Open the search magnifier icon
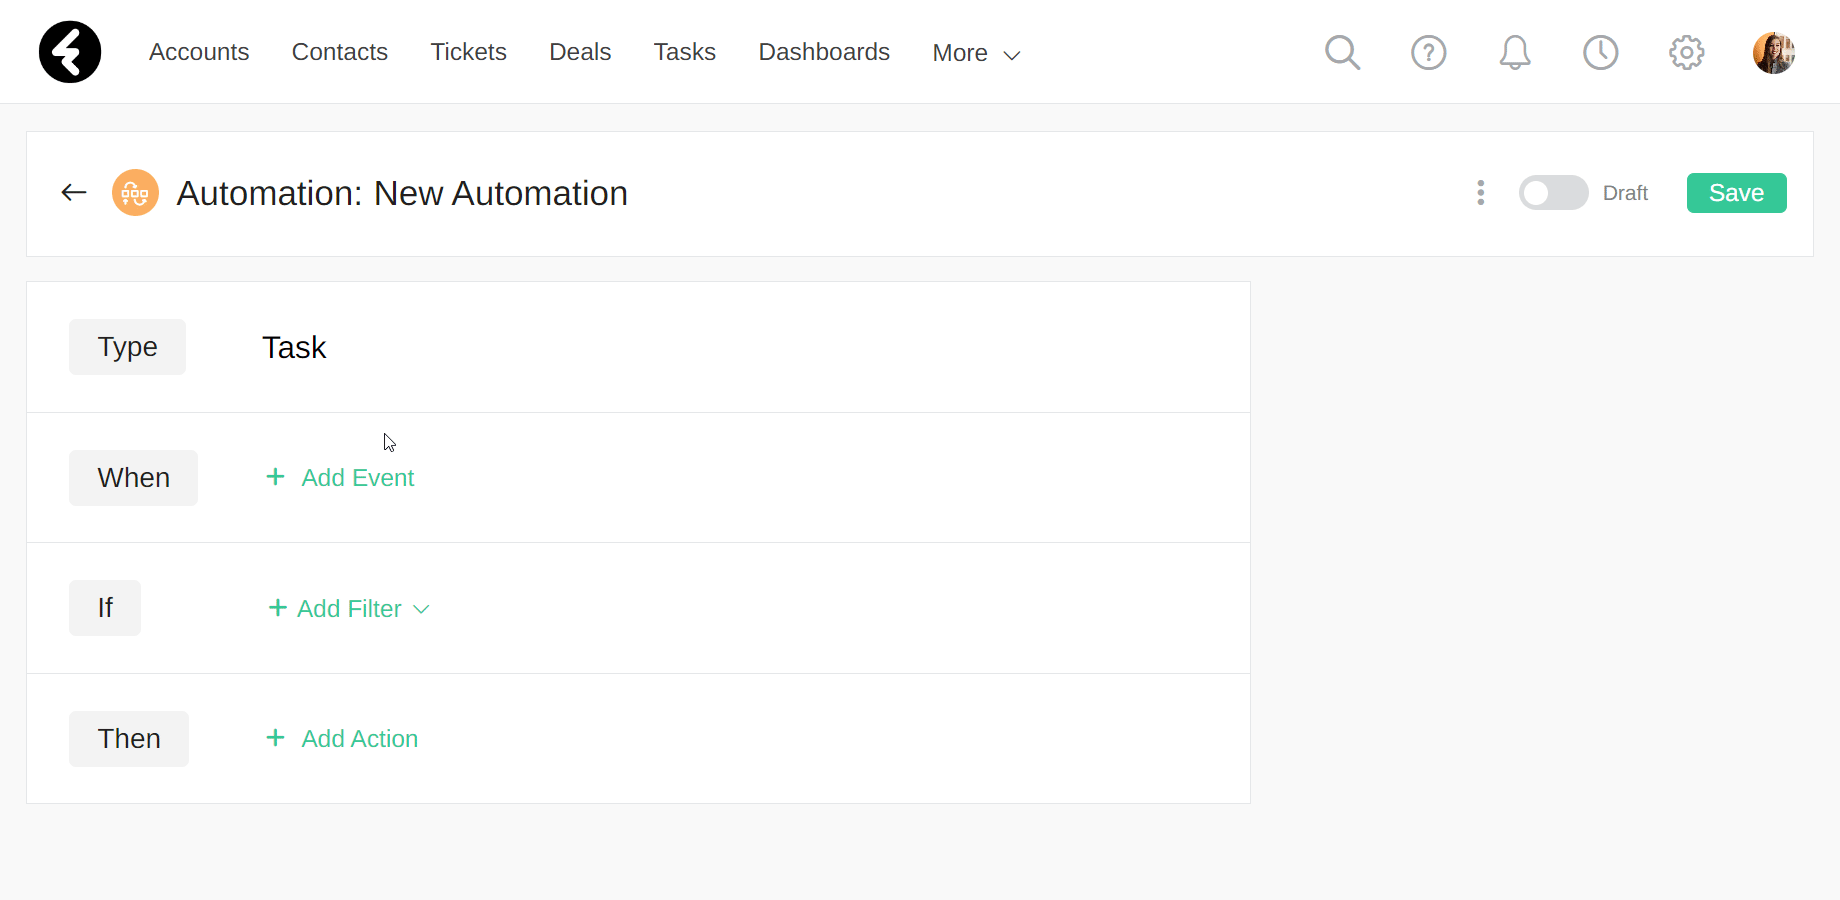 [x=1342, y=52]
